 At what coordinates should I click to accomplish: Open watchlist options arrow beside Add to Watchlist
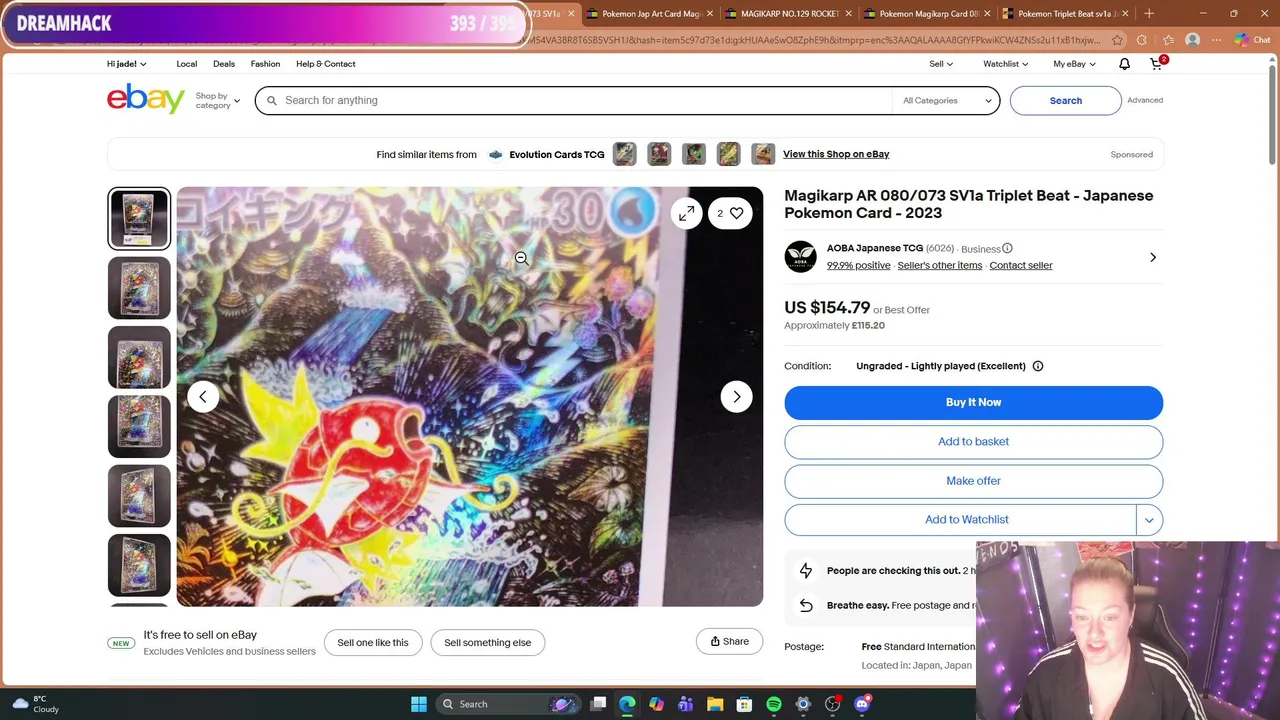(1149, 520)
